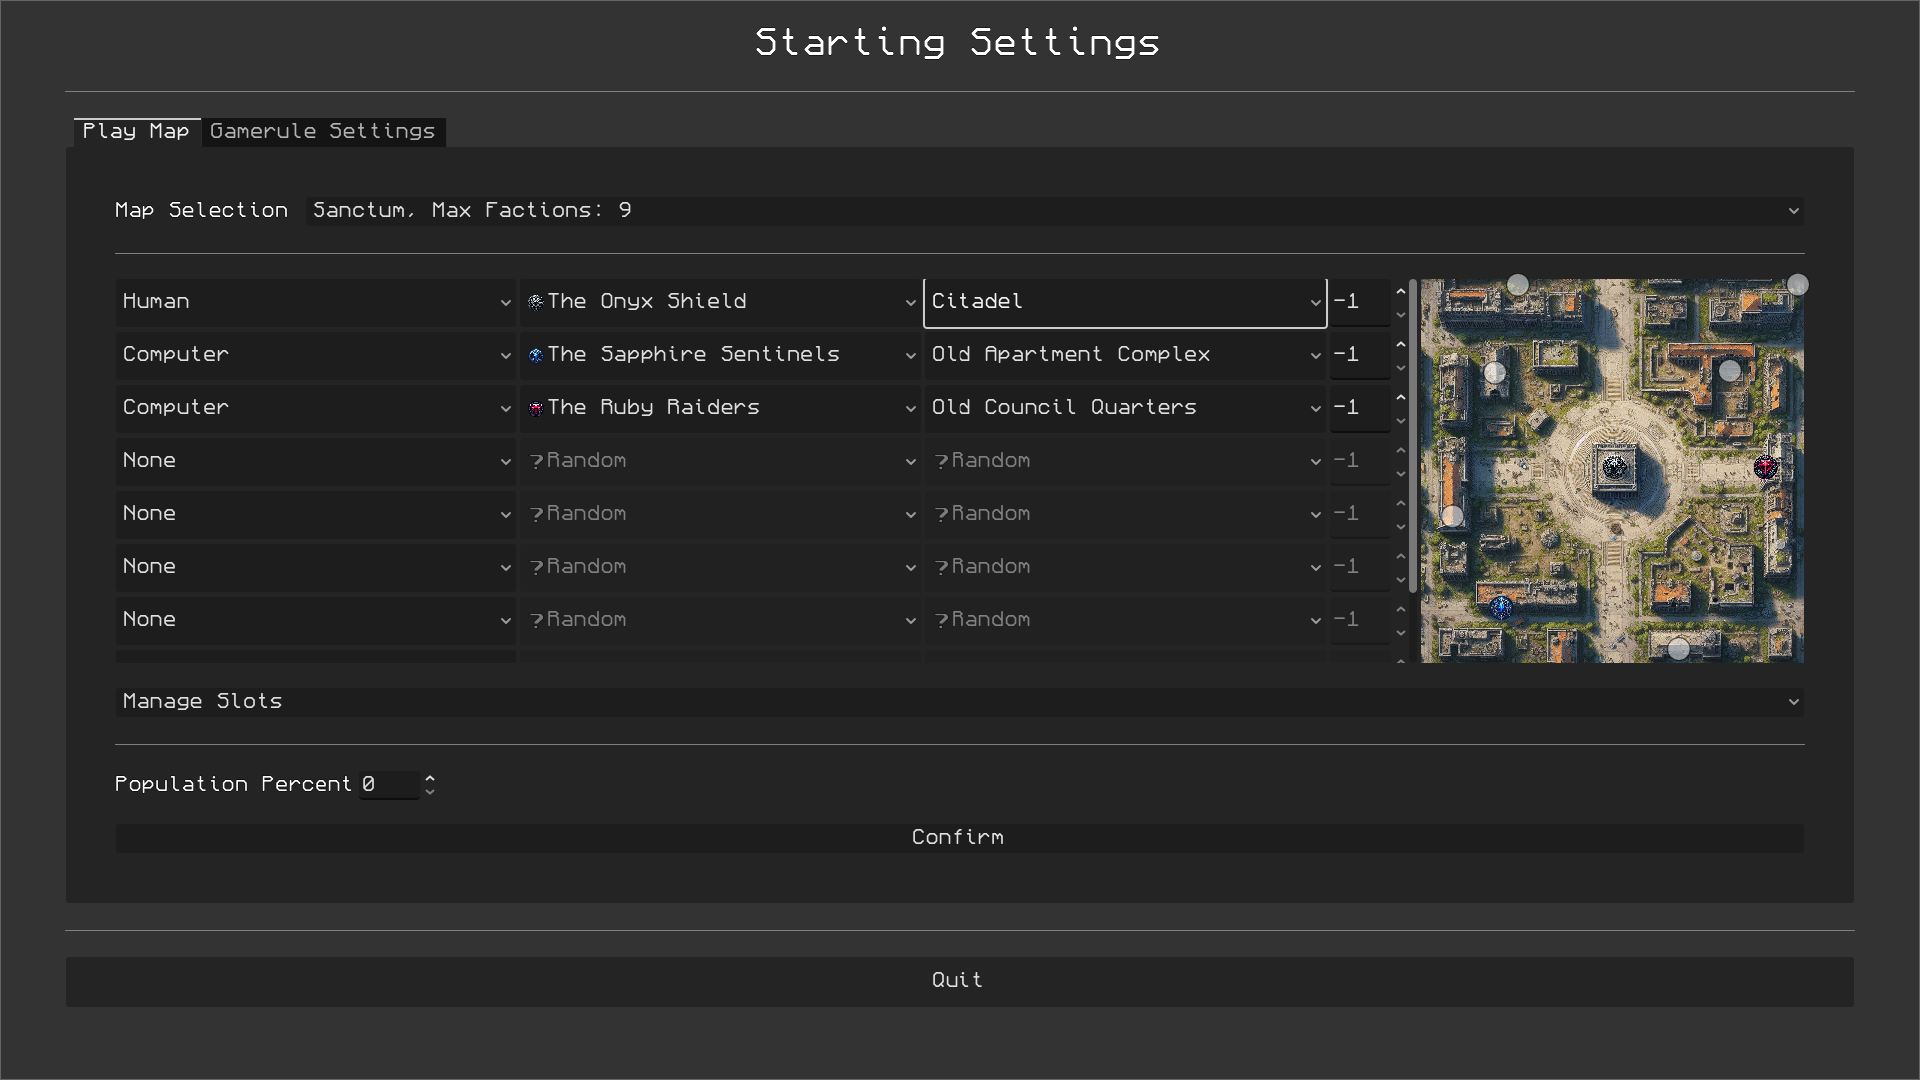This screenshot has width=1920, height=1080.
Task: Increase the first row team number stepper
Action: [1401, 291]
